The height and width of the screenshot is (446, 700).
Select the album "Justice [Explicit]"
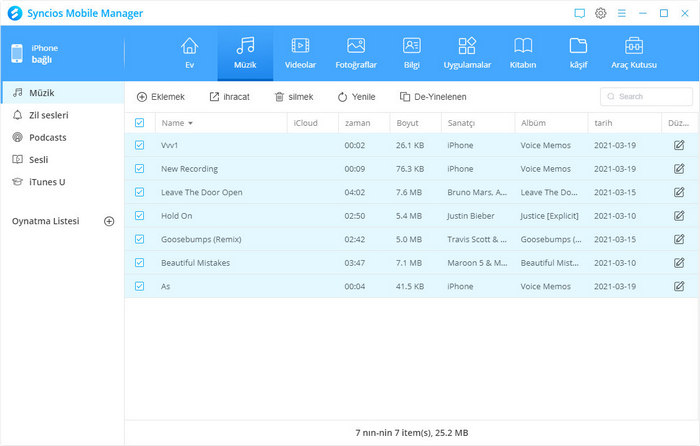coord(549,216)
